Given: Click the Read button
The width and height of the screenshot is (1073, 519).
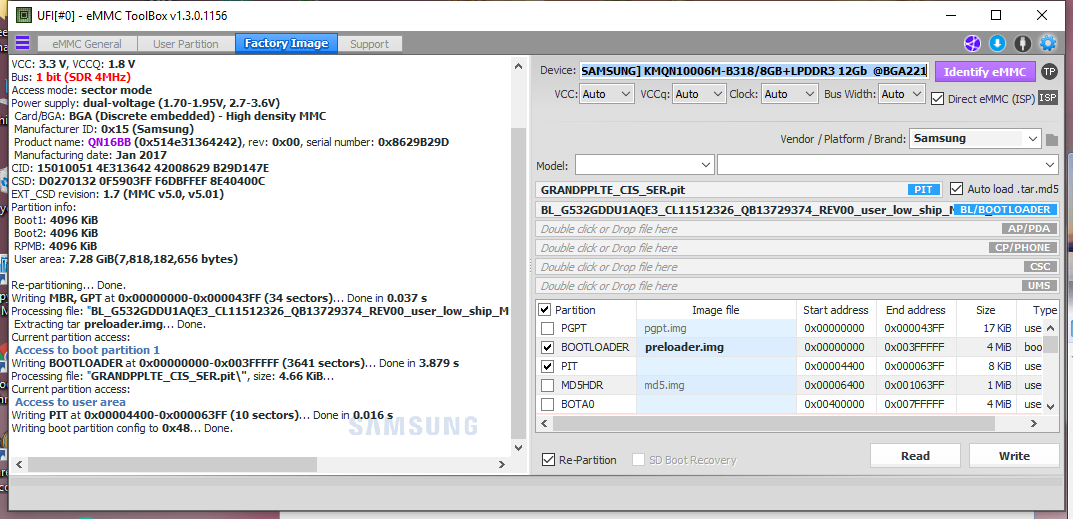Looking at the screenshot, I should pyautogui.click(x=915, y=456).
